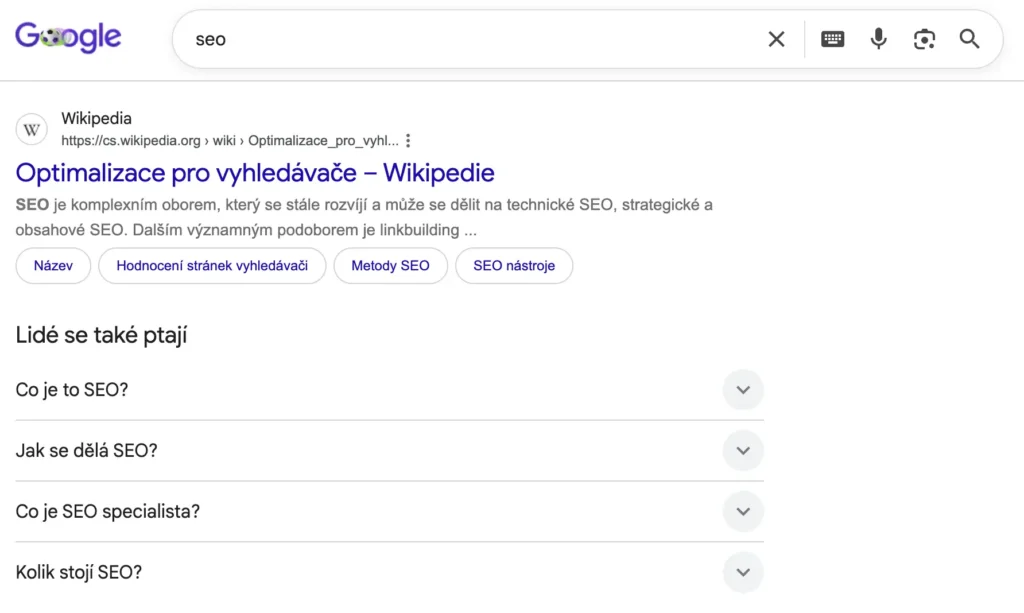Click the Google logo
Screen dimensions: 1024x613
click(x=68, y=37)
